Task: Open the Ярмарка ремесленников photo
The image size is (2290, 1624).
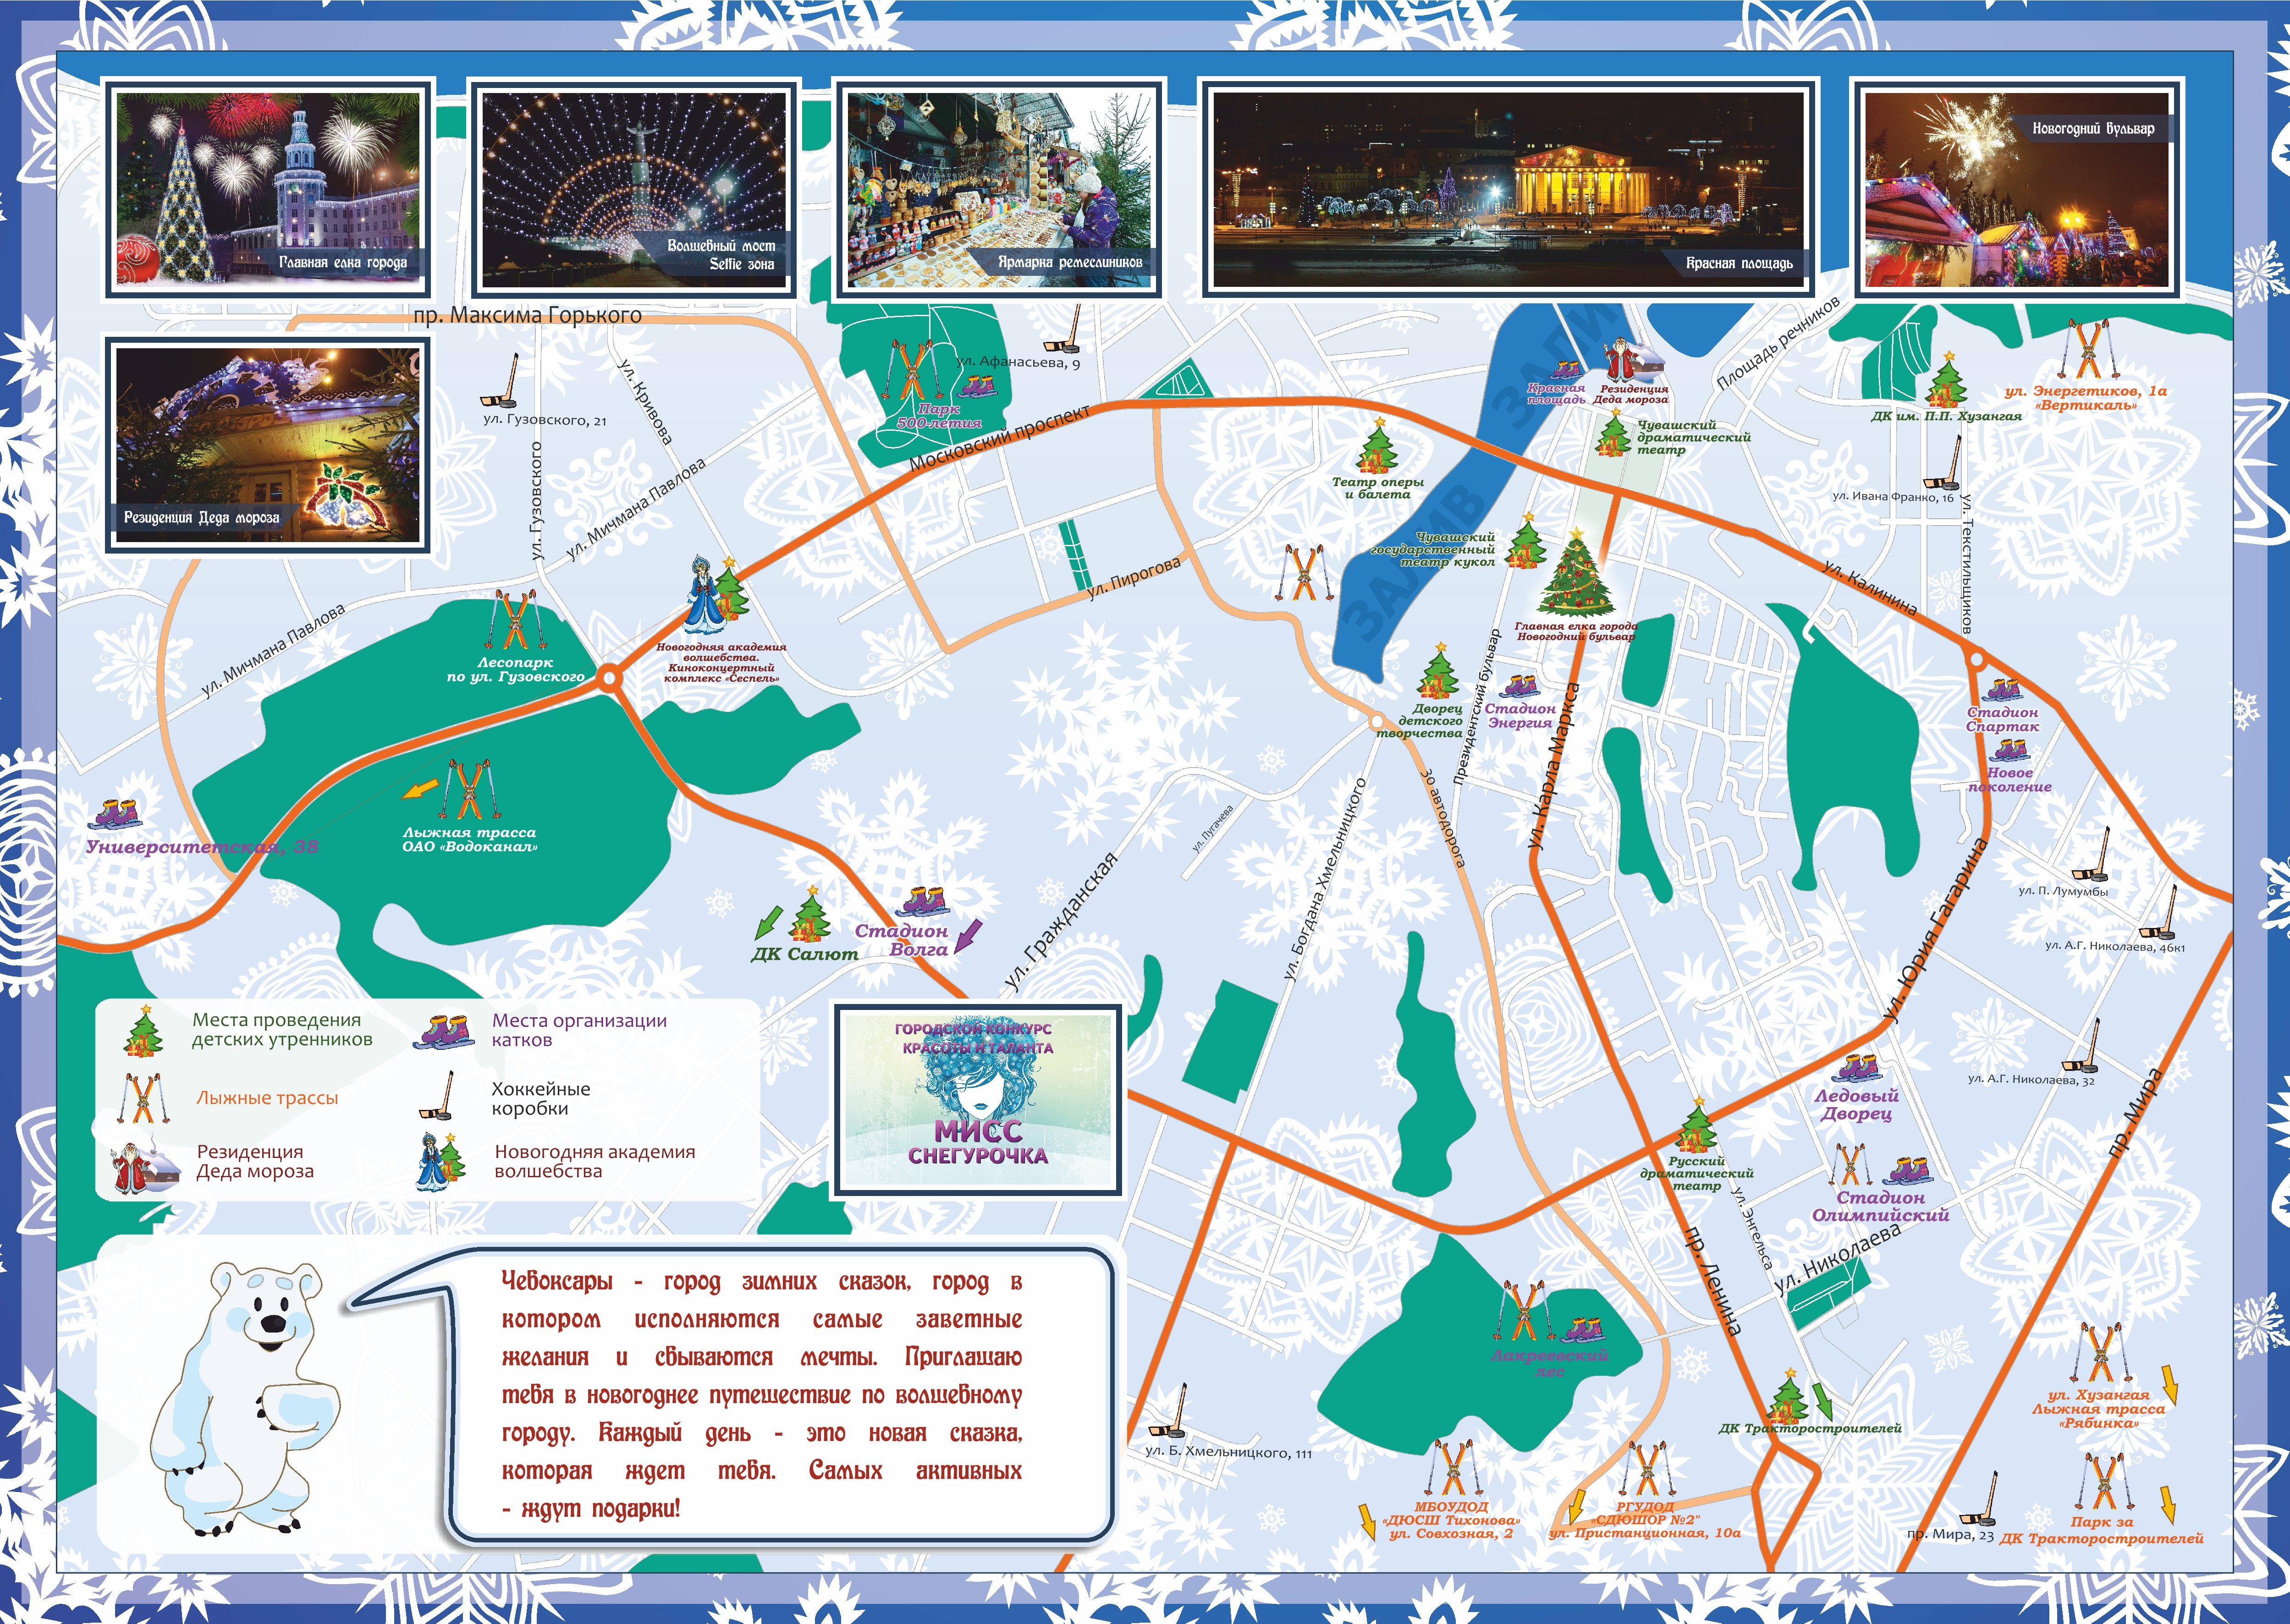Action: (x=1001, y=190)
